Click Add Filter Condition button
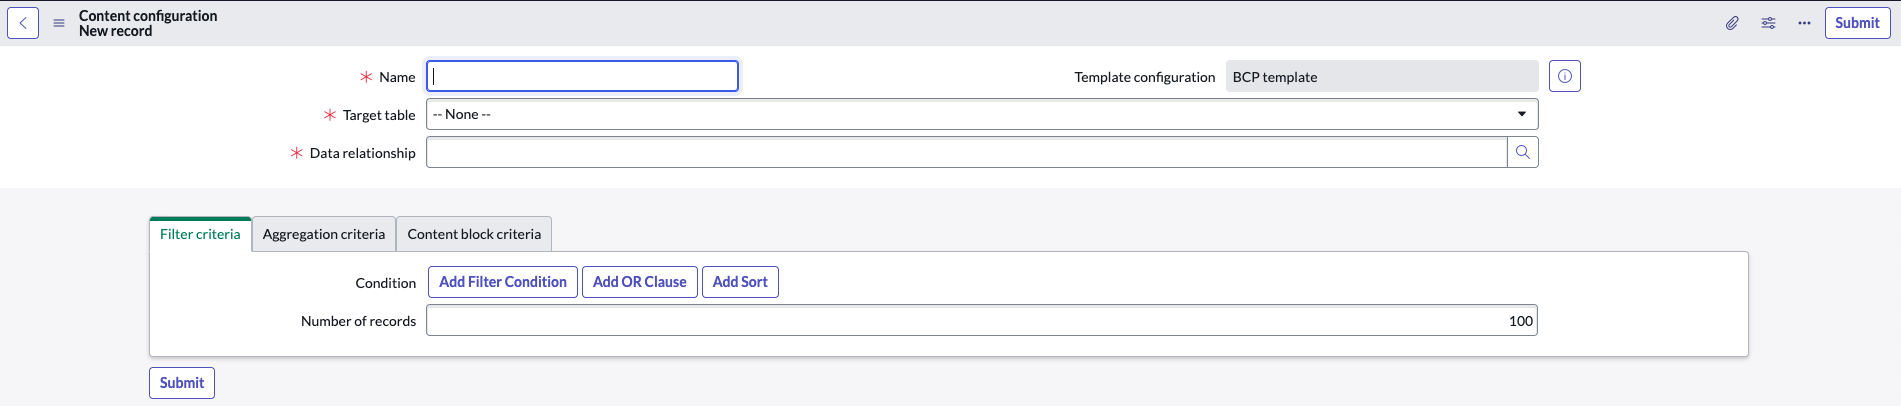Screen dimensions: 1901x406 [x=503, y=282]
